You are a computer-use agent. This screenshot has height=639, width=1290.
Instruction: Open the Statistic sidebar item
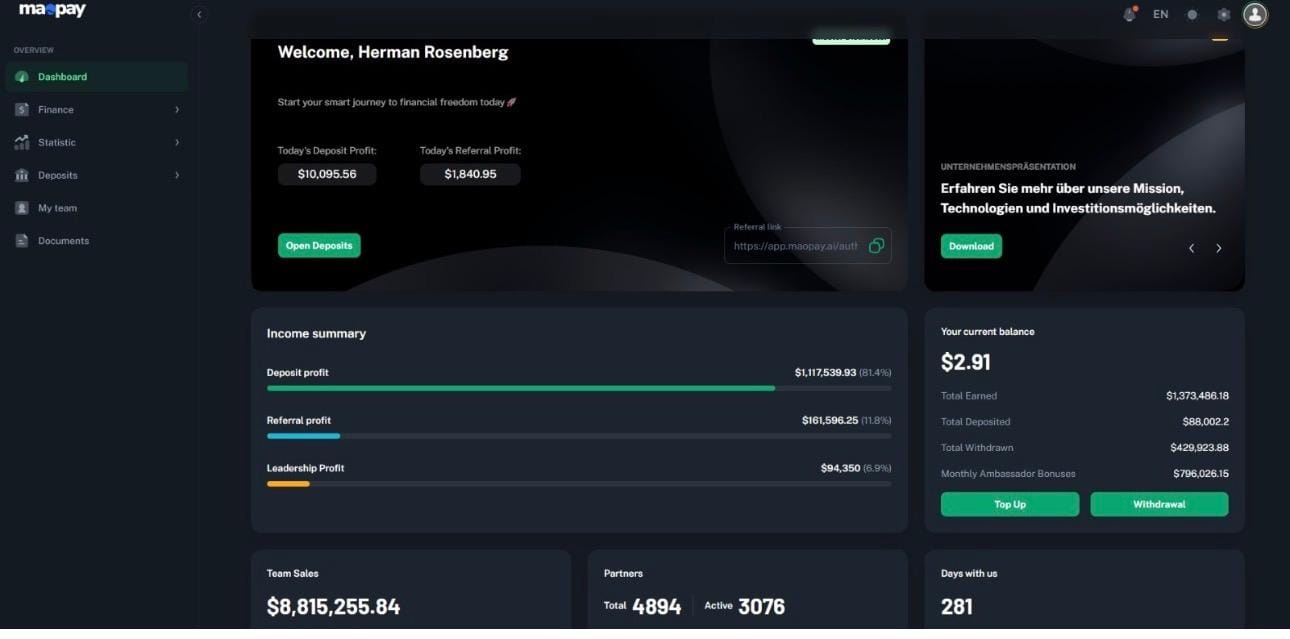[96, 143]
